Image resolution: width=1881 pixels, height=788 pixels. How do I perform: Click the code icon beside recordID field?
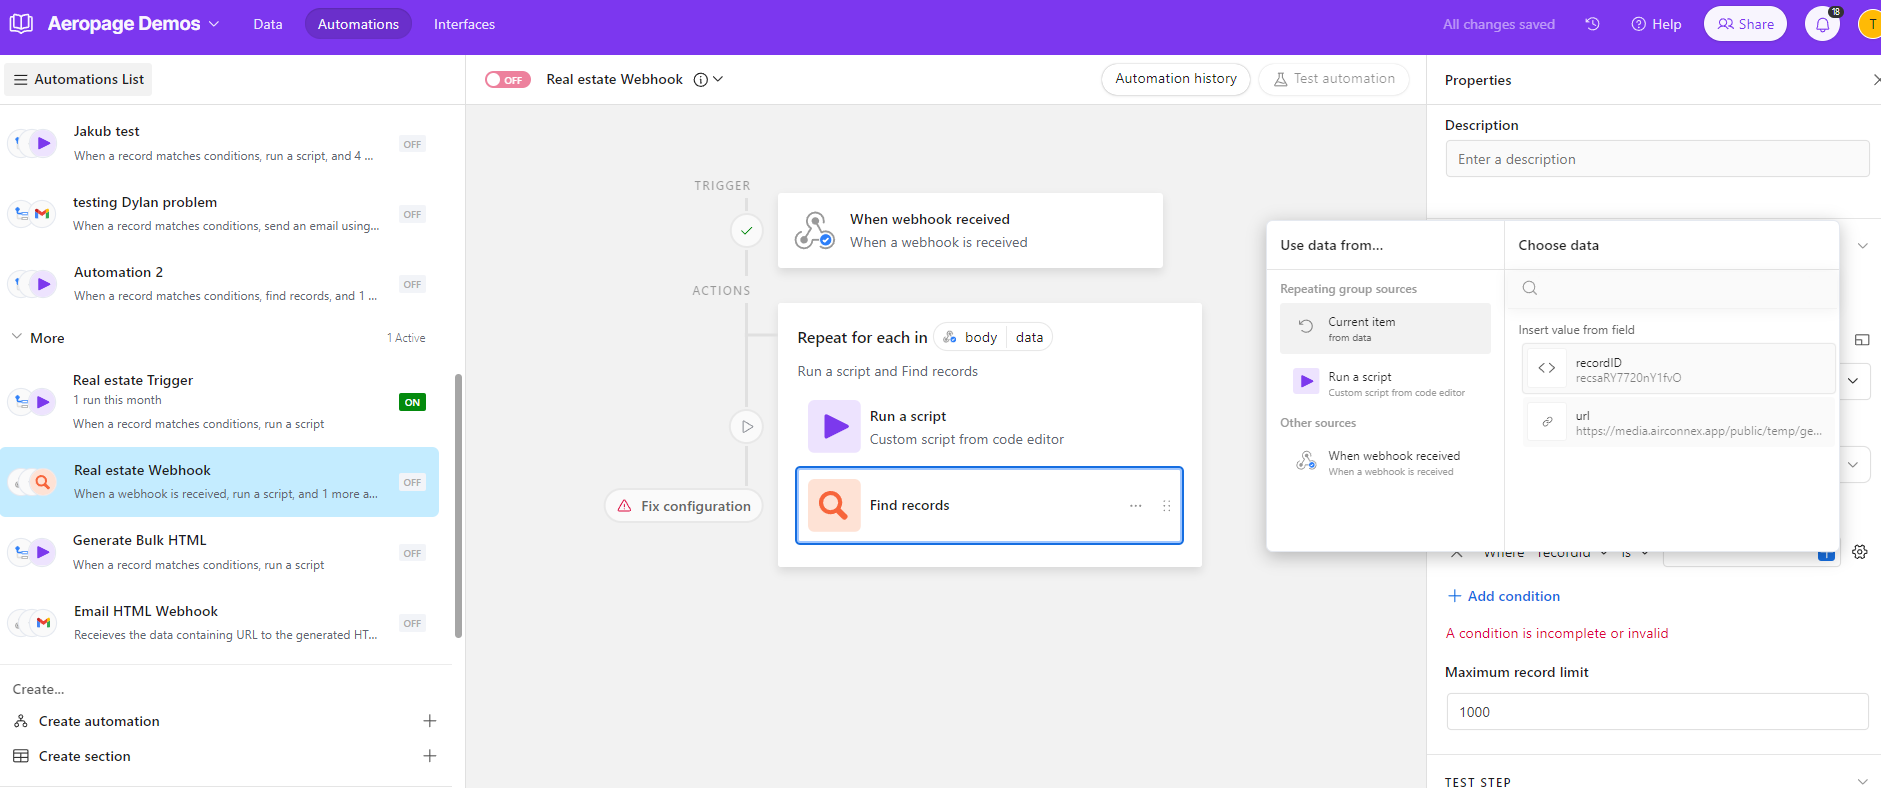pyautogui.click(x=1547, y=368)
